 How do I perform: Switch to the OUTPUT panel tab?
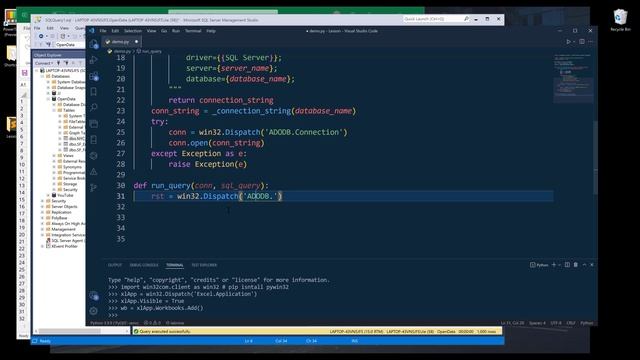pos(115,265)
